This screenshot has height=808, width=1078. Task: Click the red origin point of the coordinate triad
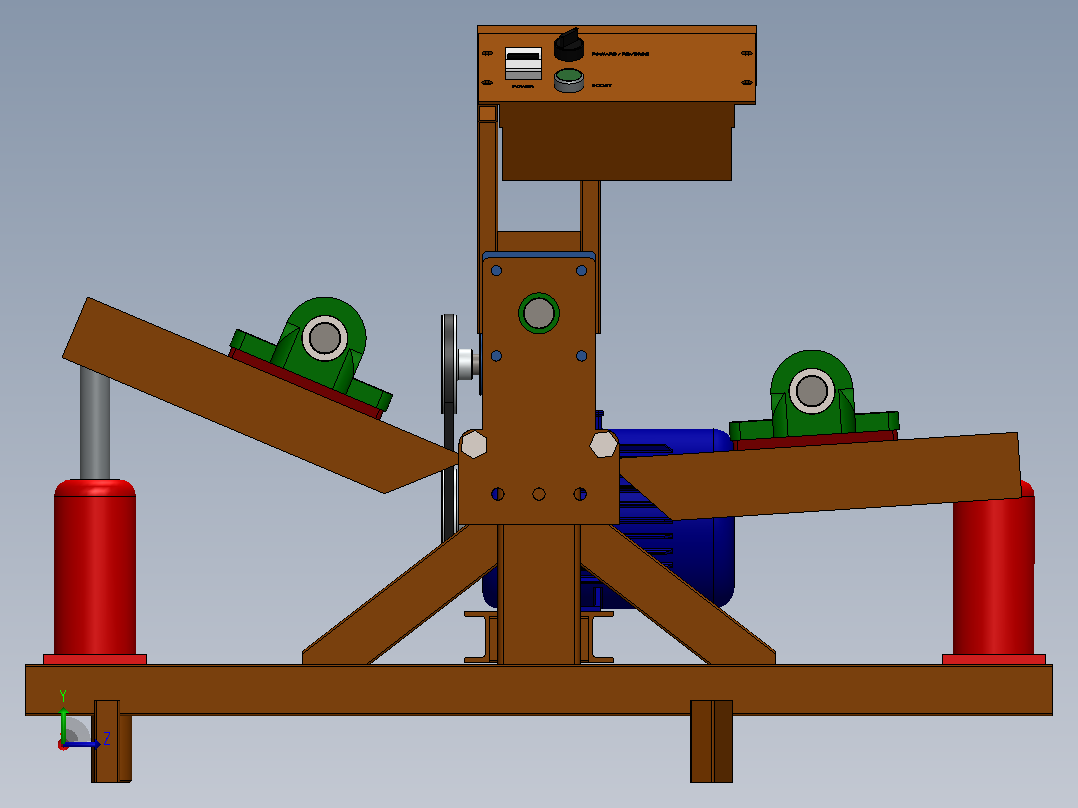coord(63,745)
